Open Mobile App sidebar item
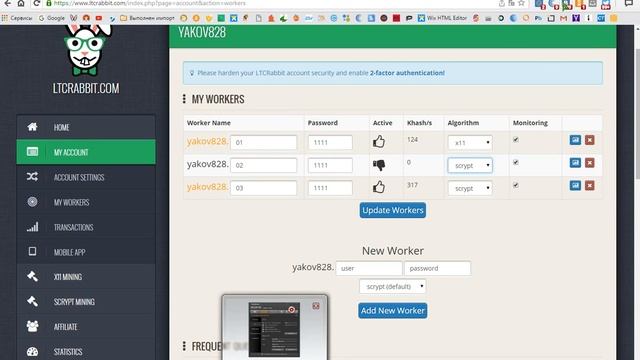Viewport: 640px width, 360px height. [86, 252]
